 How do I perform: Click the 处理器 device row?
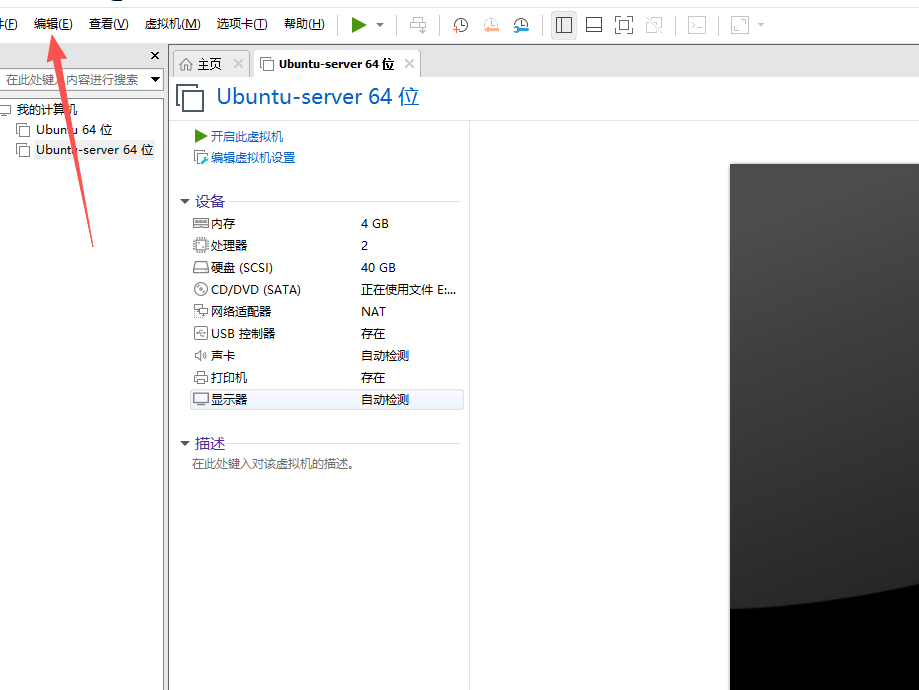click(x=326, y=246)
